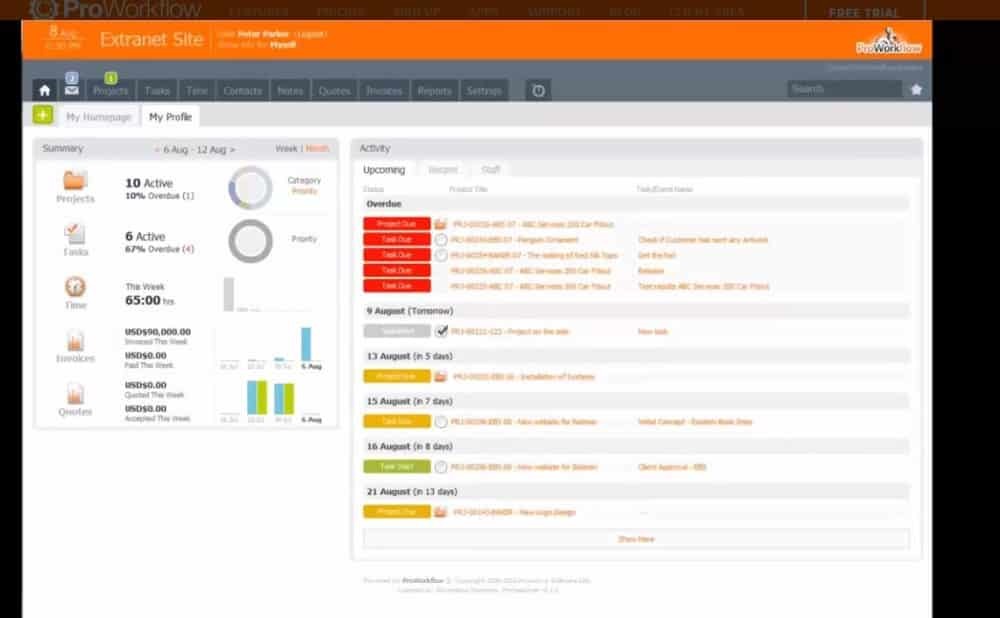The width and height of the screenshot is (1000, 618).
Task: Open the Projects folder icon in Summary
Action: point(75,181)
